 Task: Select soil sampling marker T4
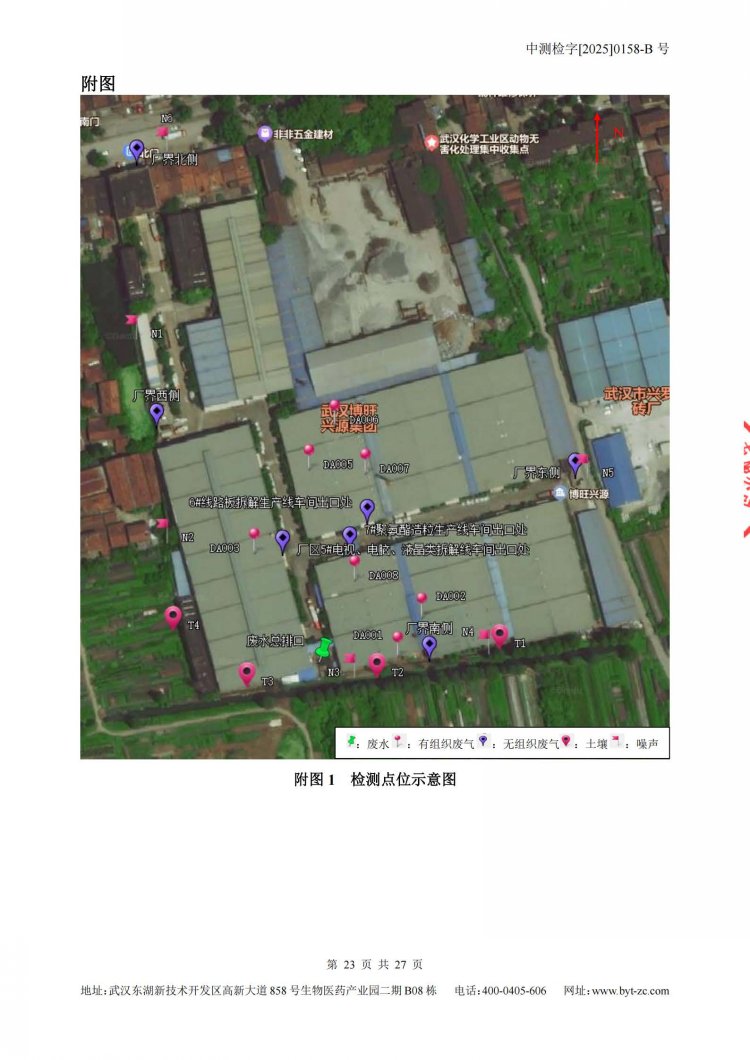(174, 616)
